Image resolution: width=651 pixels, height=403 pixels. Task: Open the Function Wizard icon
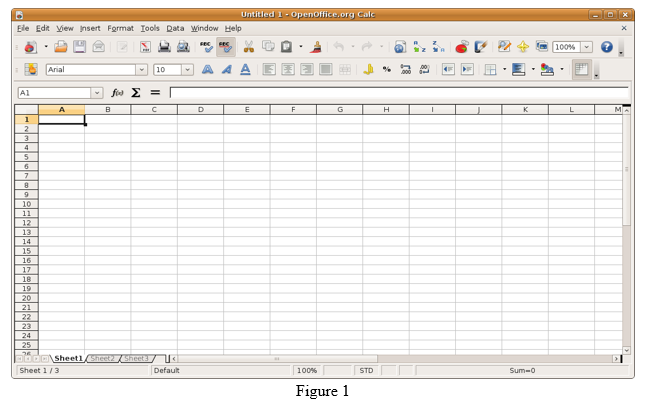pyautogui.click(x=117, y=92)
